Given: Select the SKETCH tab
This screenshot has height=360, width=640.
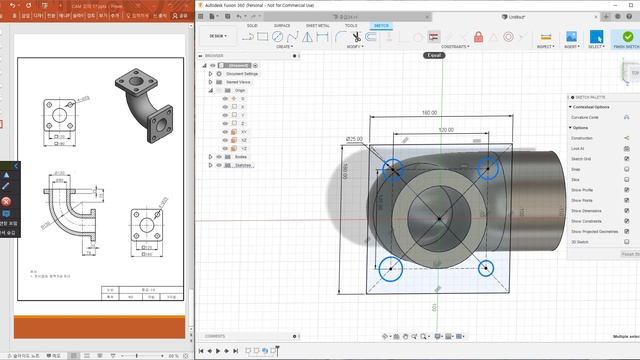Looking at the screenshot, I should coord(381,26).
